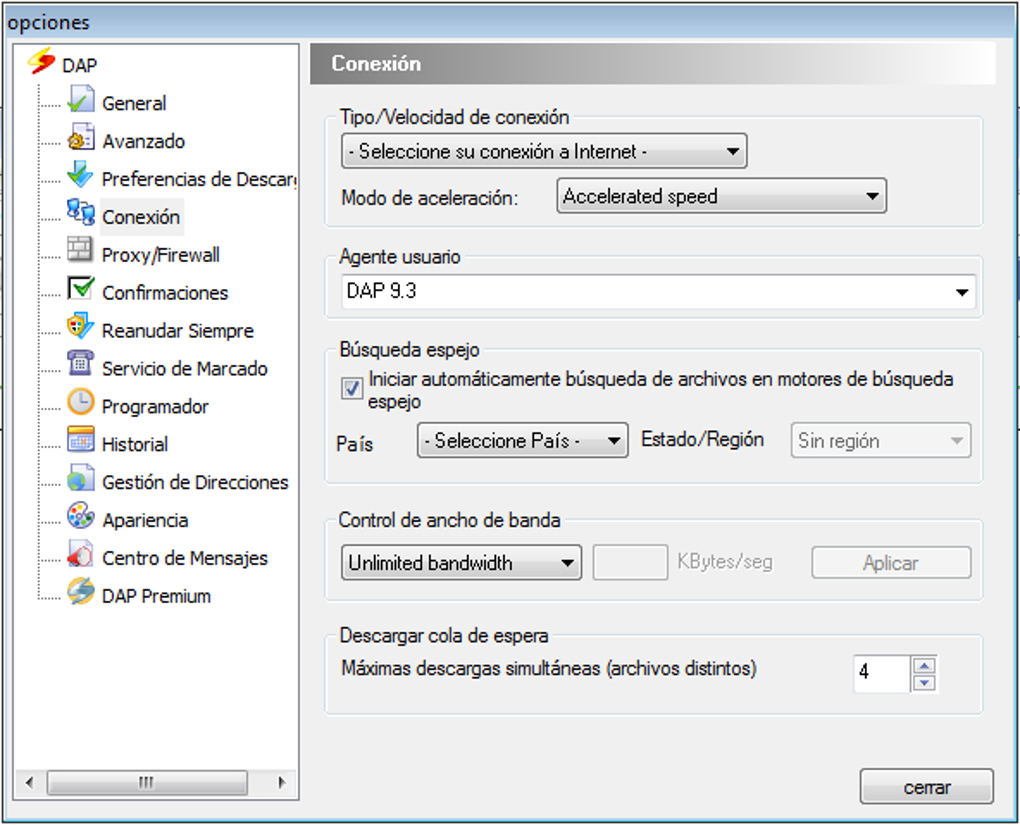This screenshot has width=1020, height=825.
Task: Open the Estado/Región dropdown
Action: (x=881, y=440)
